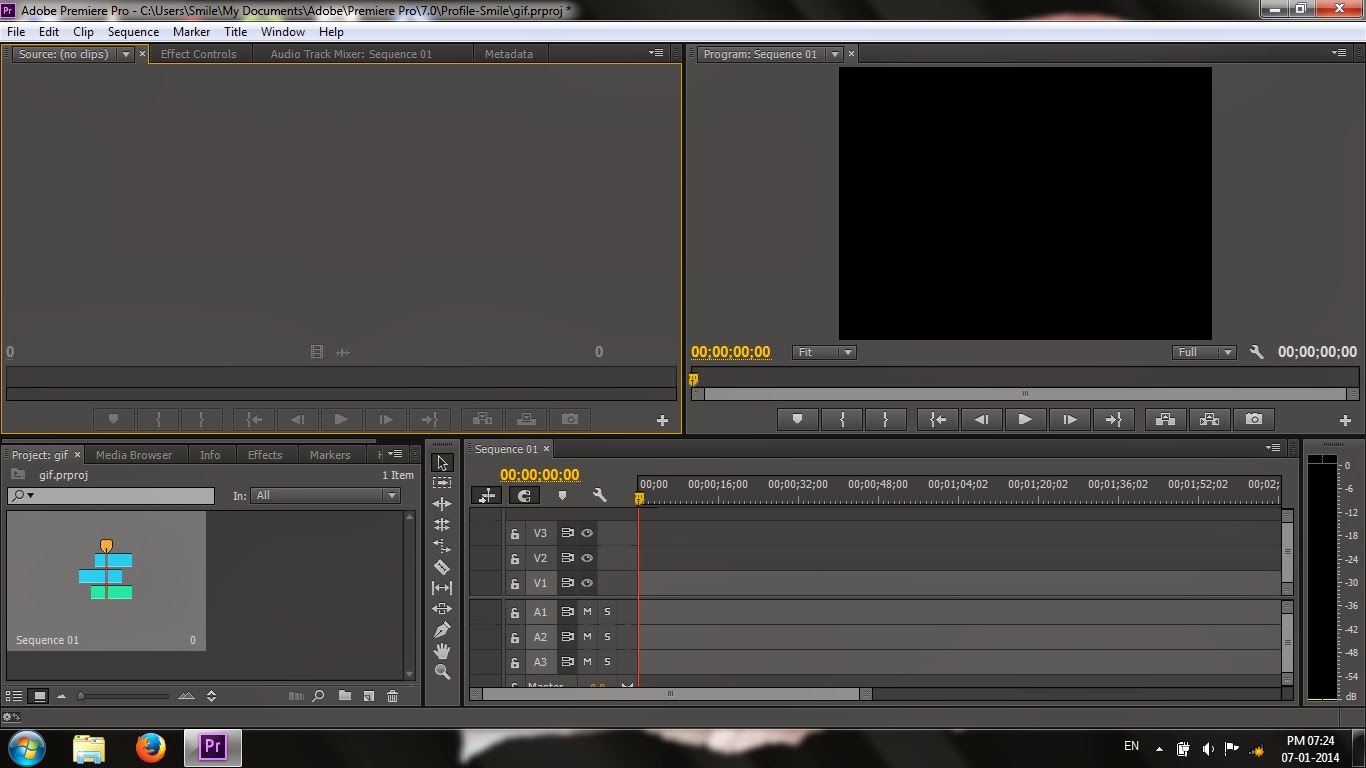The width and height of the screenshot is (1366, 768).
Task: Open Source panel flyout menu
Action: [x=656, y=53]
